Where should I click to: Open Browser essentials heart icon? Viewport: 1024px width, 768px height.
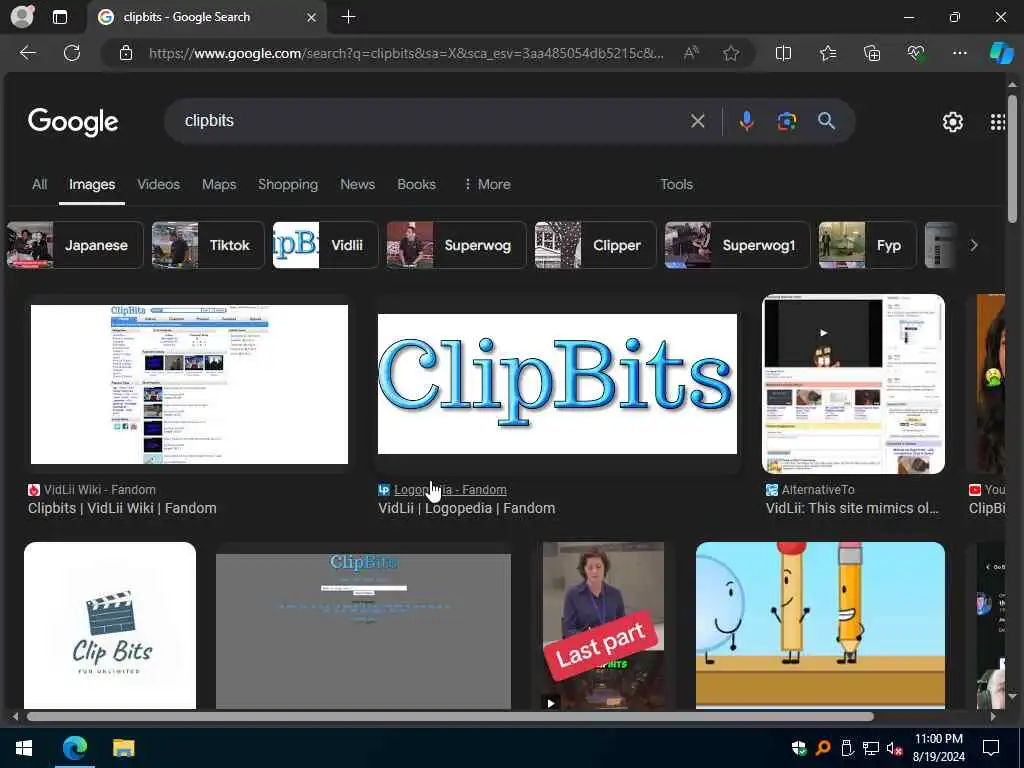pos(916,53)
